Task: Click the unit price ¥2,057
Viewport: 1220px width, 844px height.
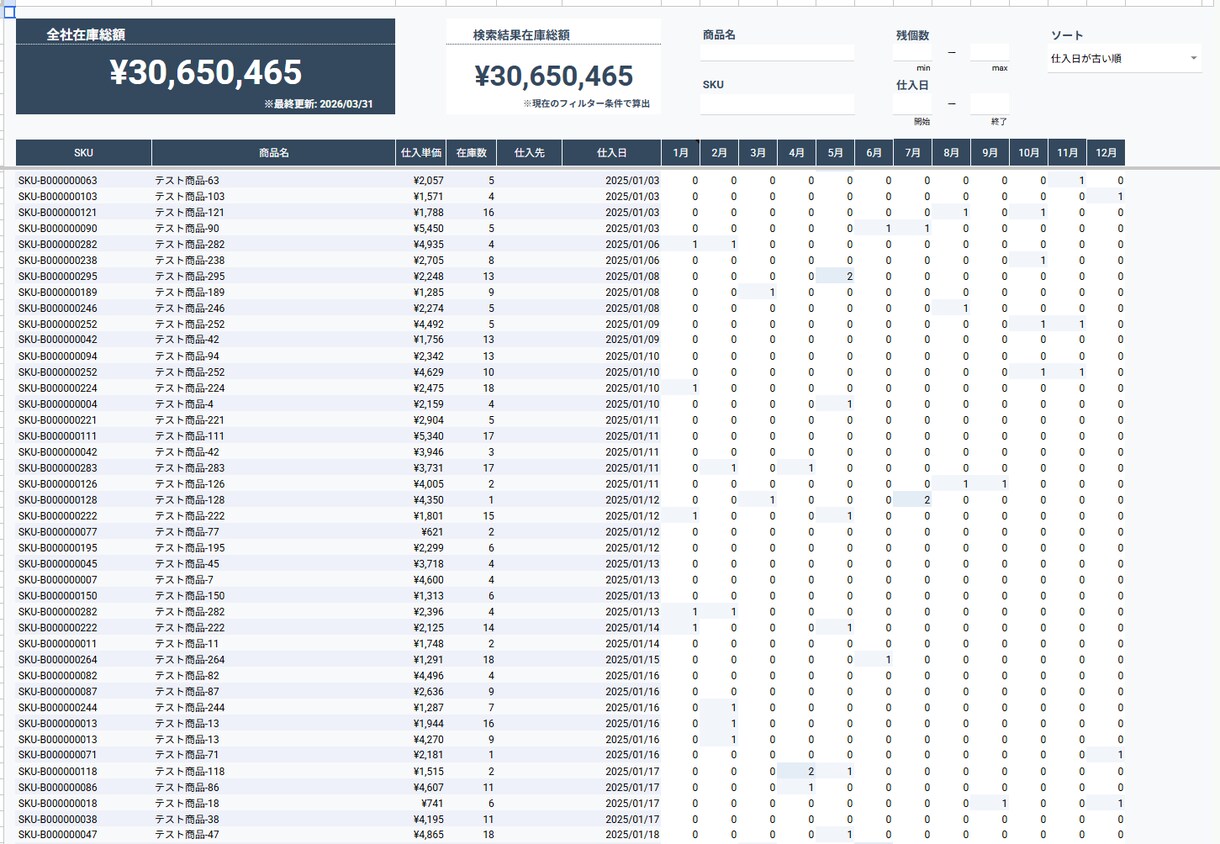Action: (x=428, y=181)
